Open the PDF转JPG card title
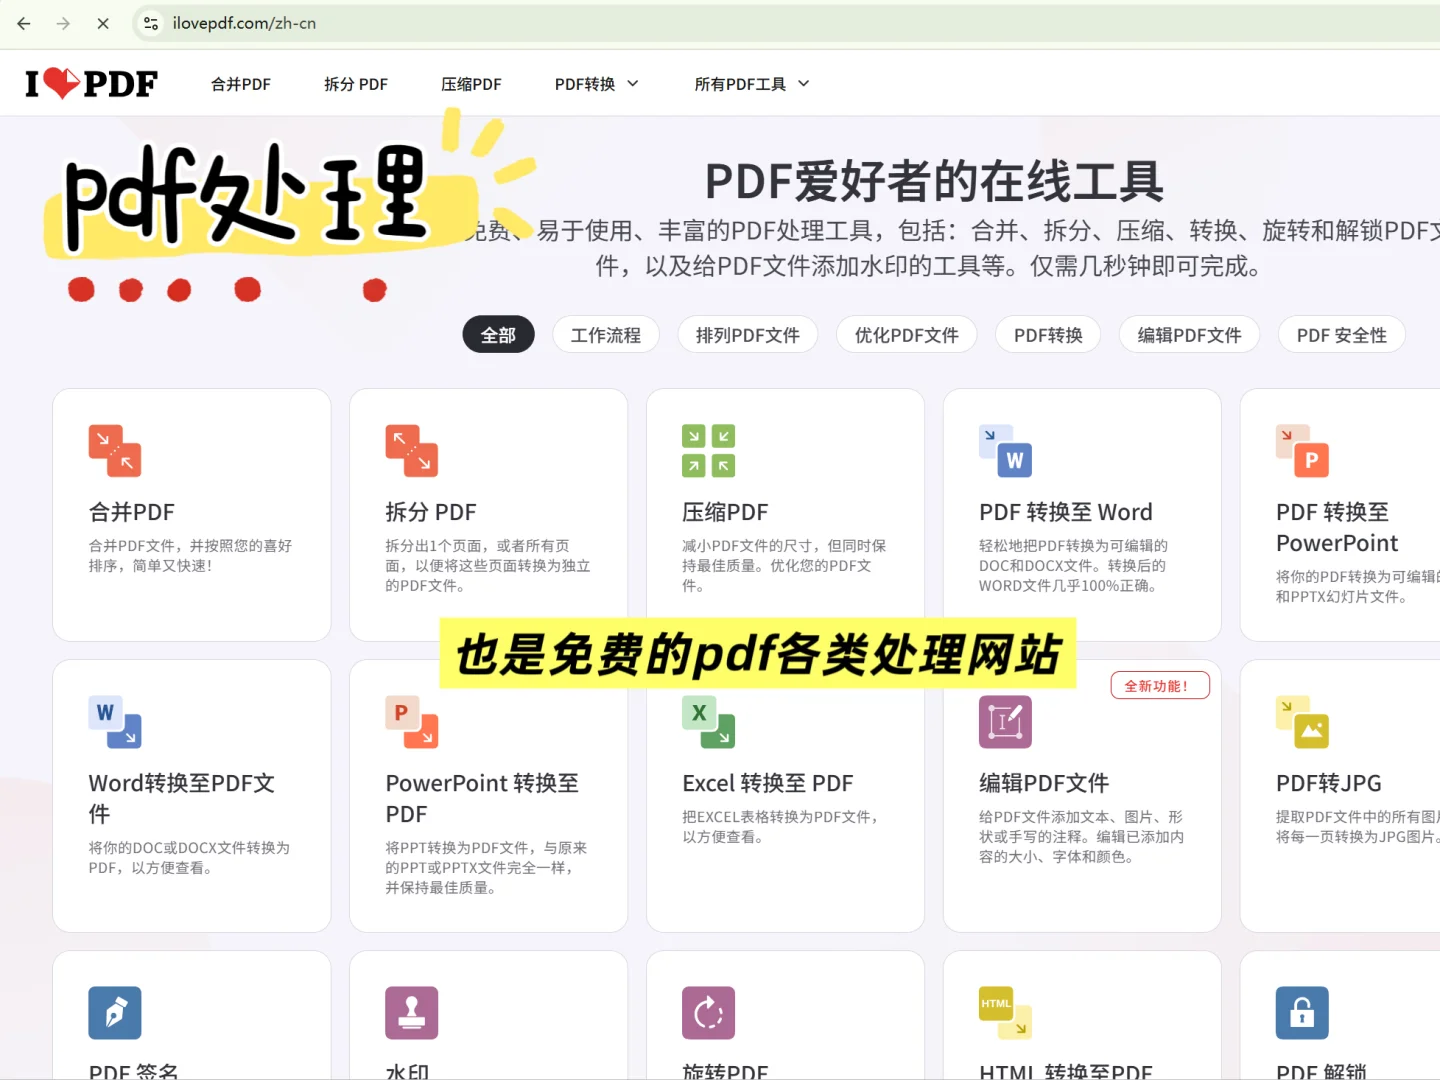Screen dimensions: 1440x1080 click(1329, 783)
